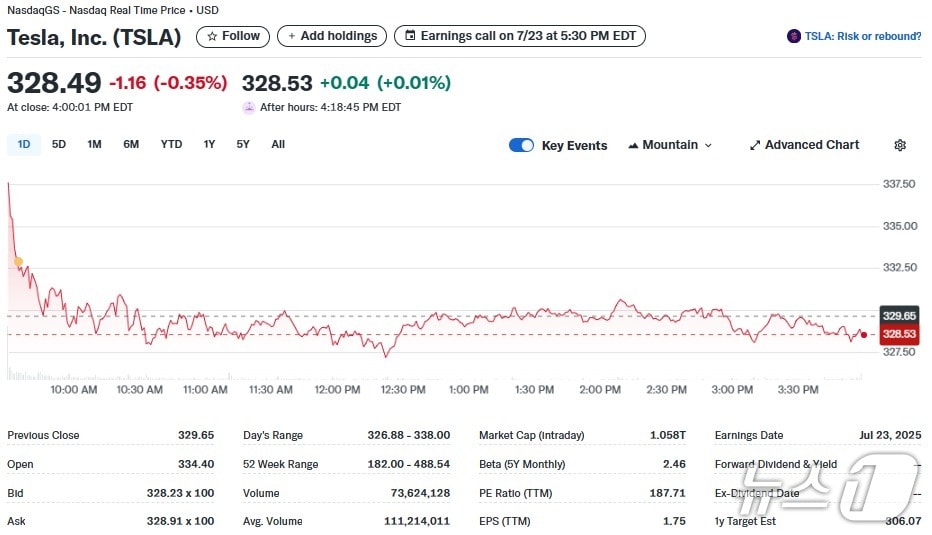Expand the Mountain chart type dropdown

point(708,145)
